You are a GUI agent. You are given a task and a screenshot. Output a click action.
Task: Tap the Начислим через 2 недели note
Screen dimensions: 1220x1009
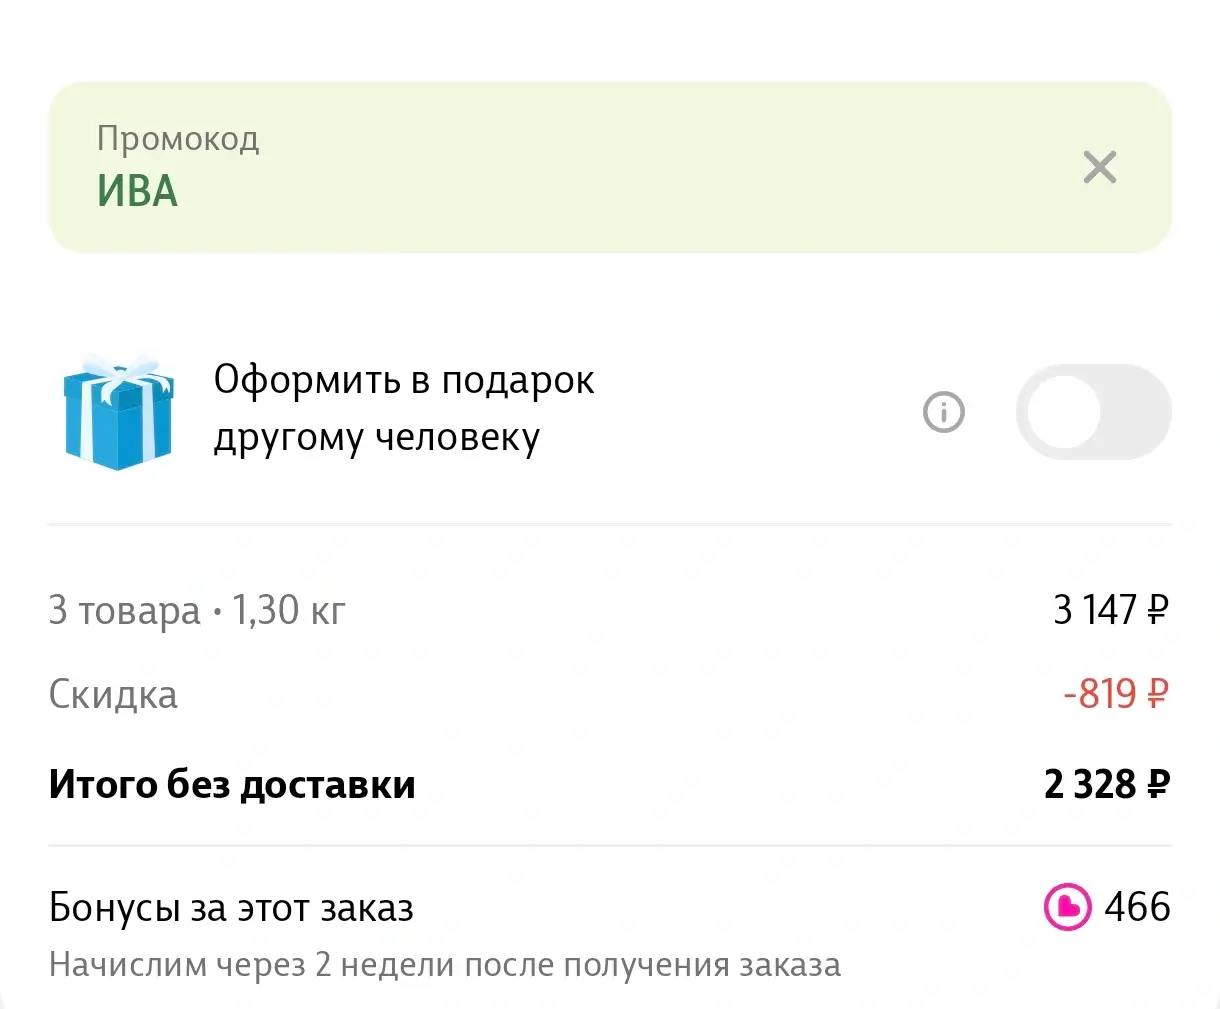point(445,965)
